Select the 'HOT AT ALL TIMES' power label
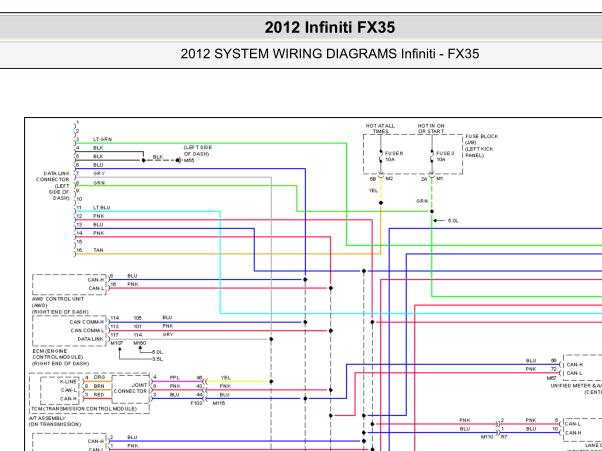 tap(380, 129)
